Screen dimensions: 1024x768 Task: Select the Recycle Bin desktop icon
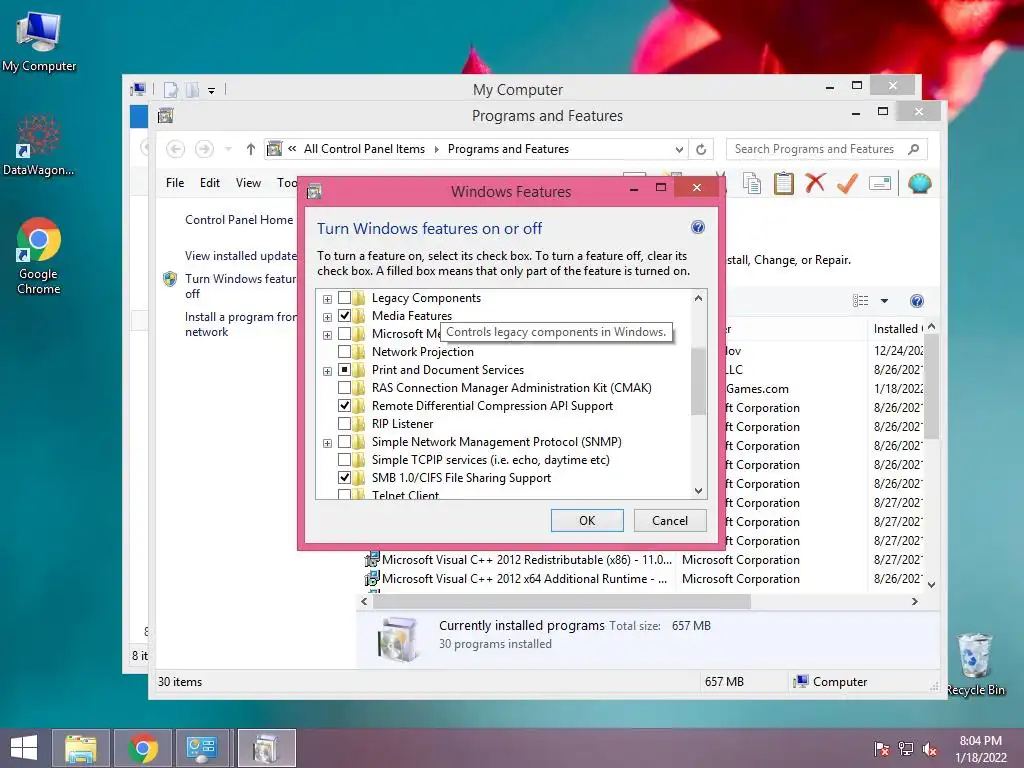[974, 664]
